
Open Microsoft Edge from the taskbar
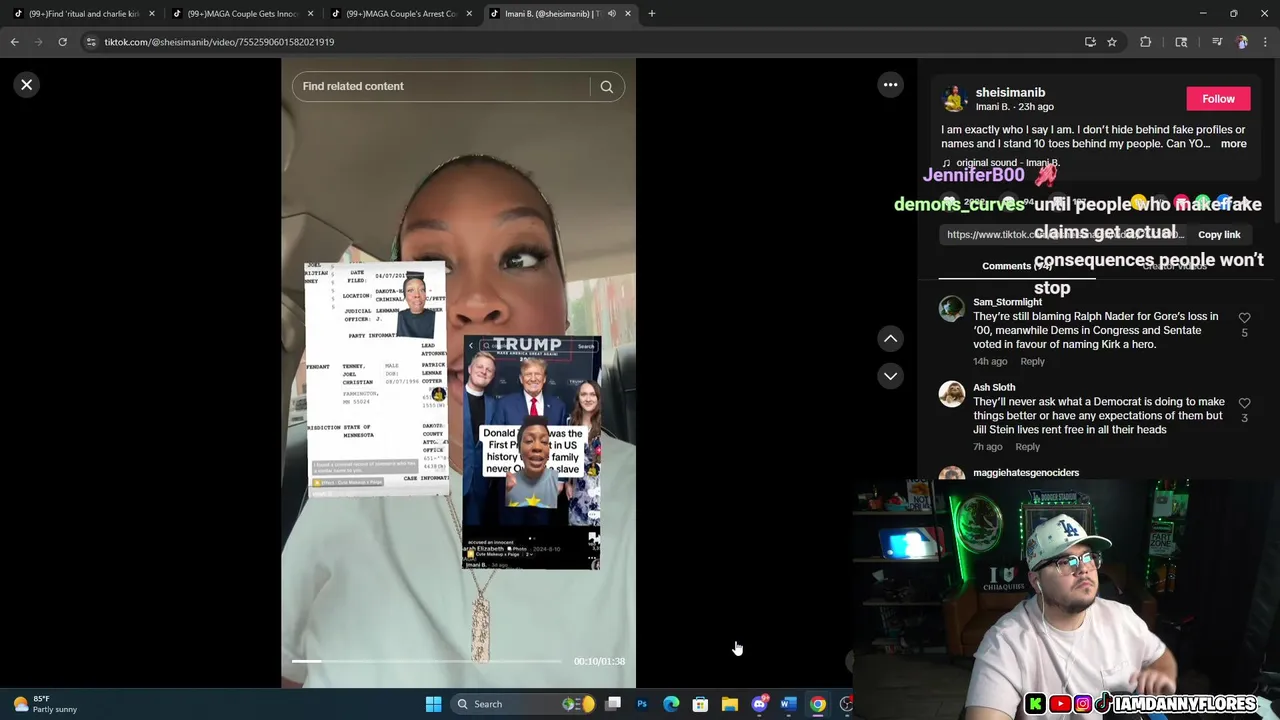(671, 704)
